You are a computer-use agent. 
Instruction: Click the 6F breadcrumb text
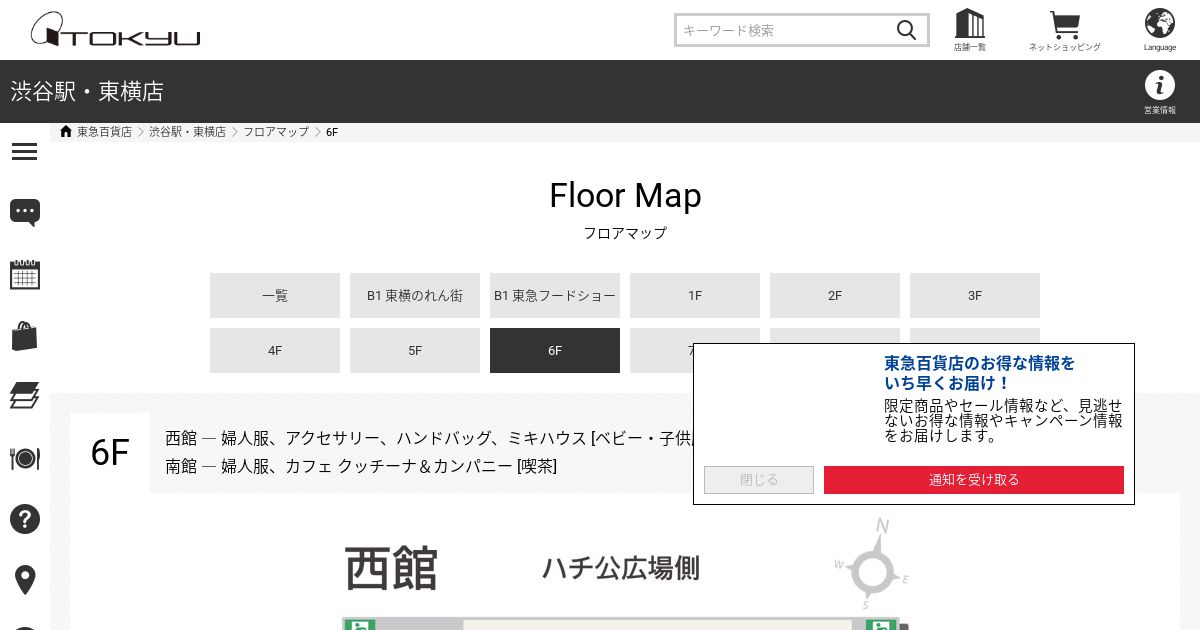[x=332, y=132]
